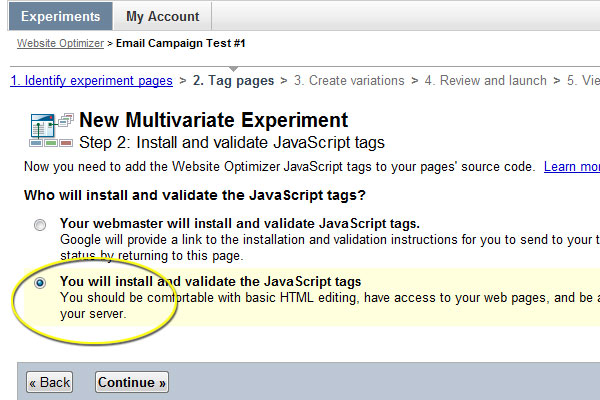Image resolution: width=600 pixels, height=400 pixels.
Task: Open the Experiments tab
Action: [60, 16]
